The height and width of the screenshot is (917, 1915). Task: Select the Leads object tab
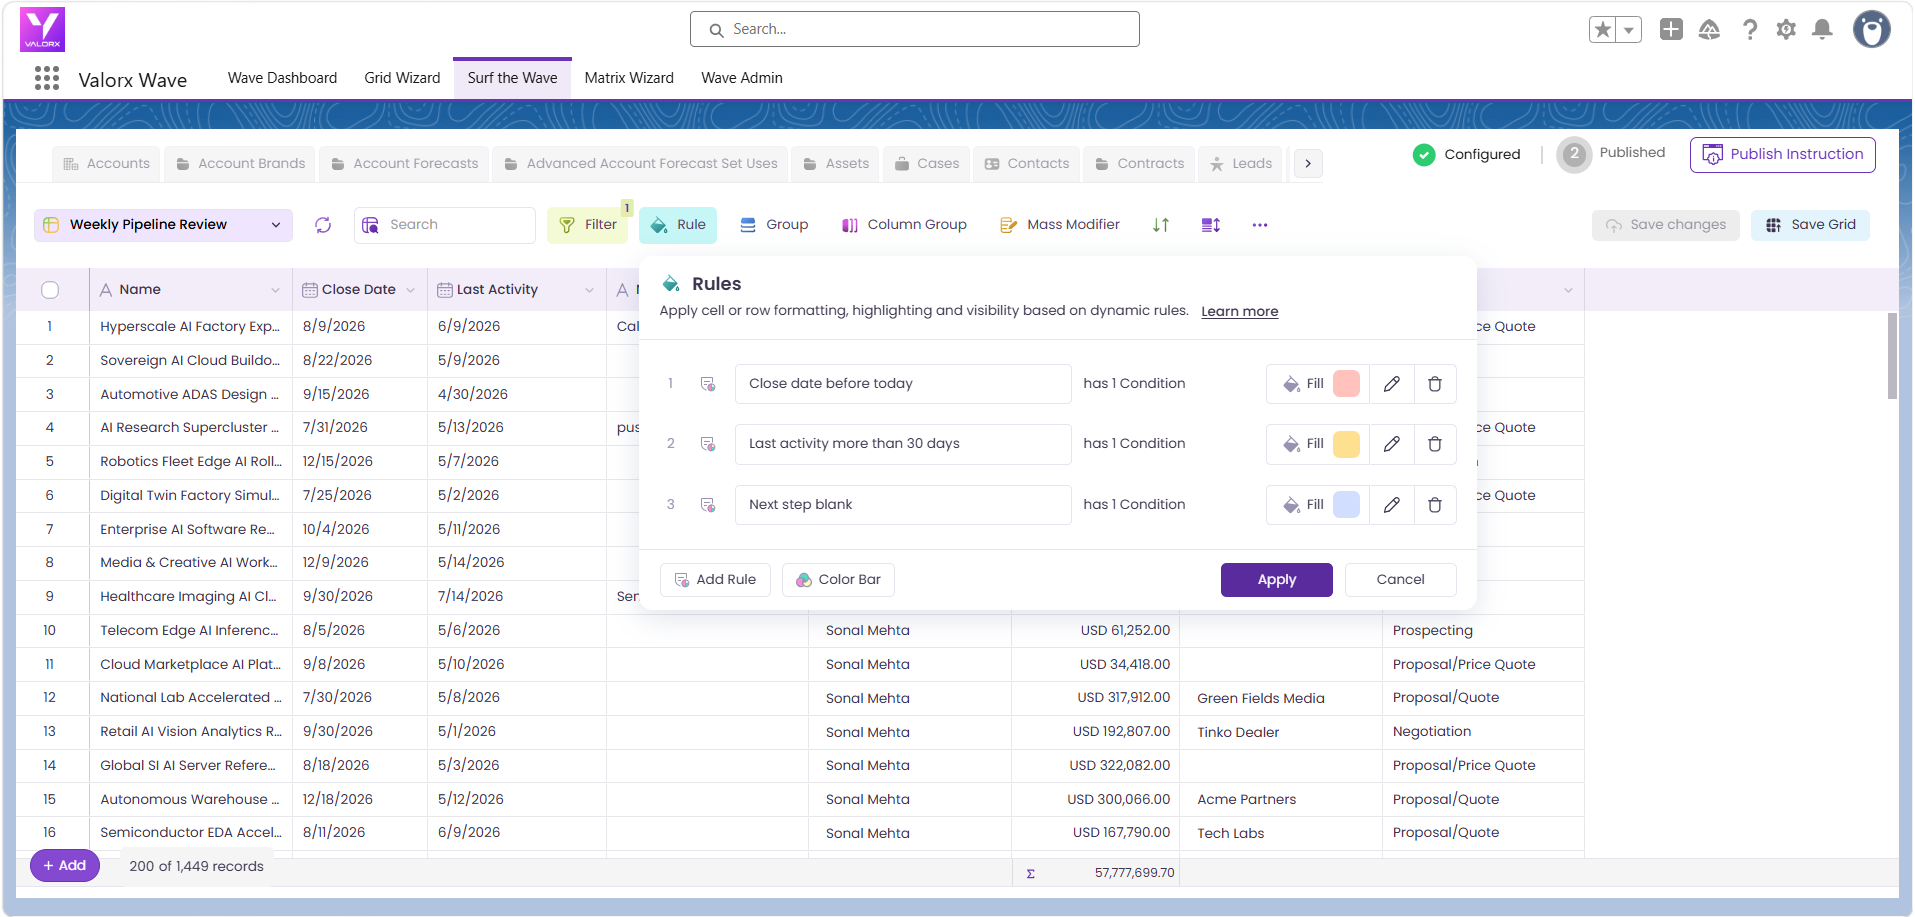(x=1241, y=164)
